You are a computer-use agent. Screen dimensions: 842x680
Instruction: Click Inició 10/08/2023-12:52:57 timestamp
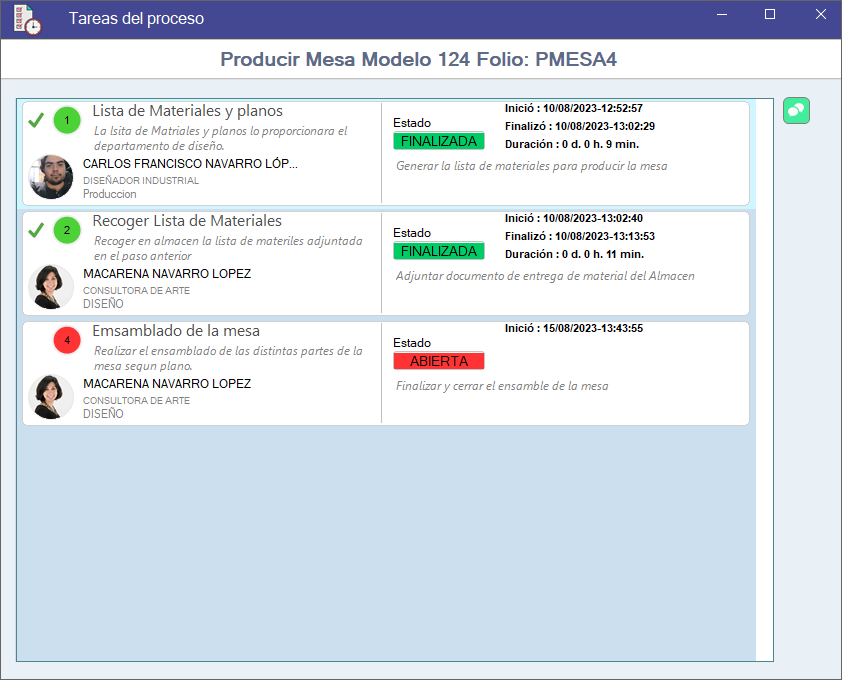574,108
